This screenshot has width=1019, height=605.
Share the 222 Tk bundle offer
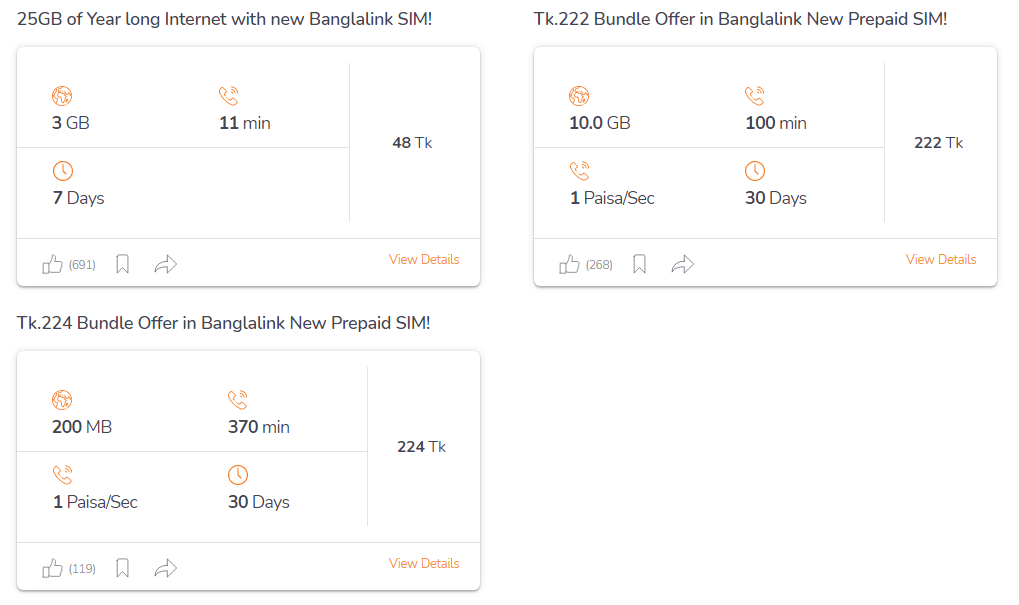tap(683, 264)
